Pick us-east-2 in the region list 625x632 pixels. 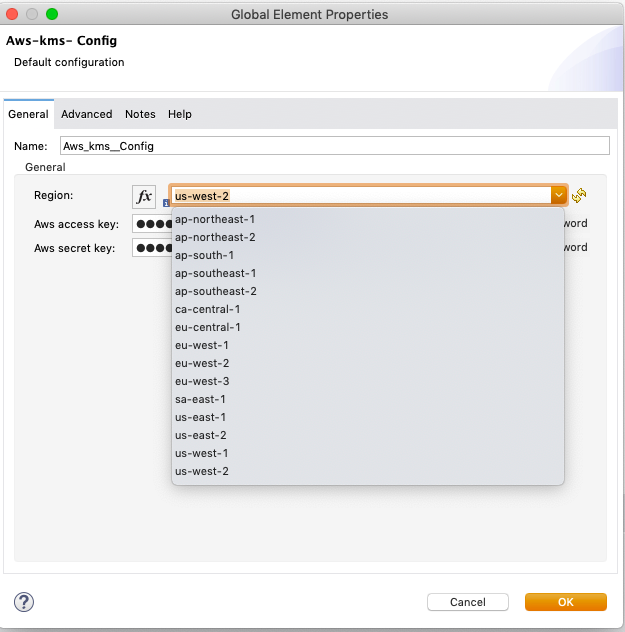(368, 435)
